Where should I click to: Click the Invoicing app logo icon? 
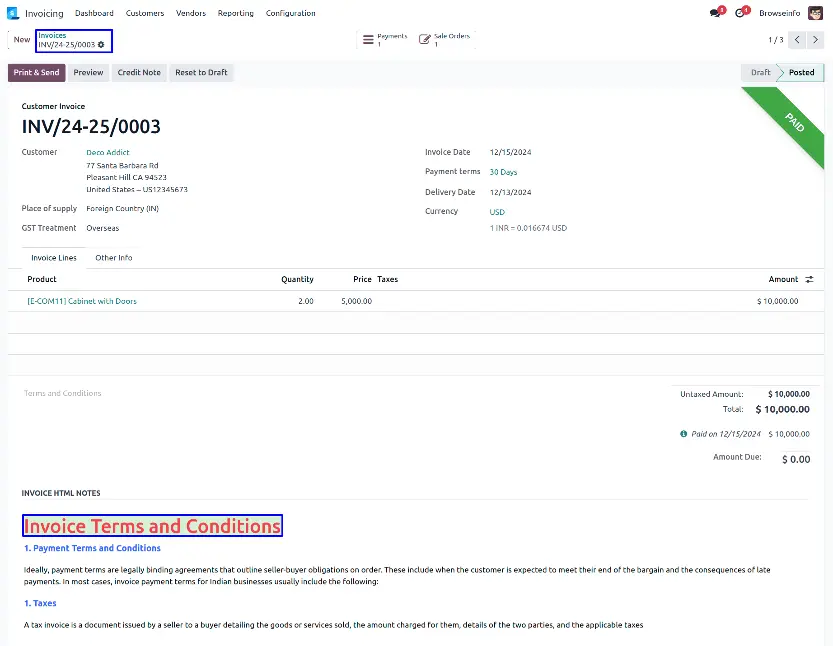[13, 13]
